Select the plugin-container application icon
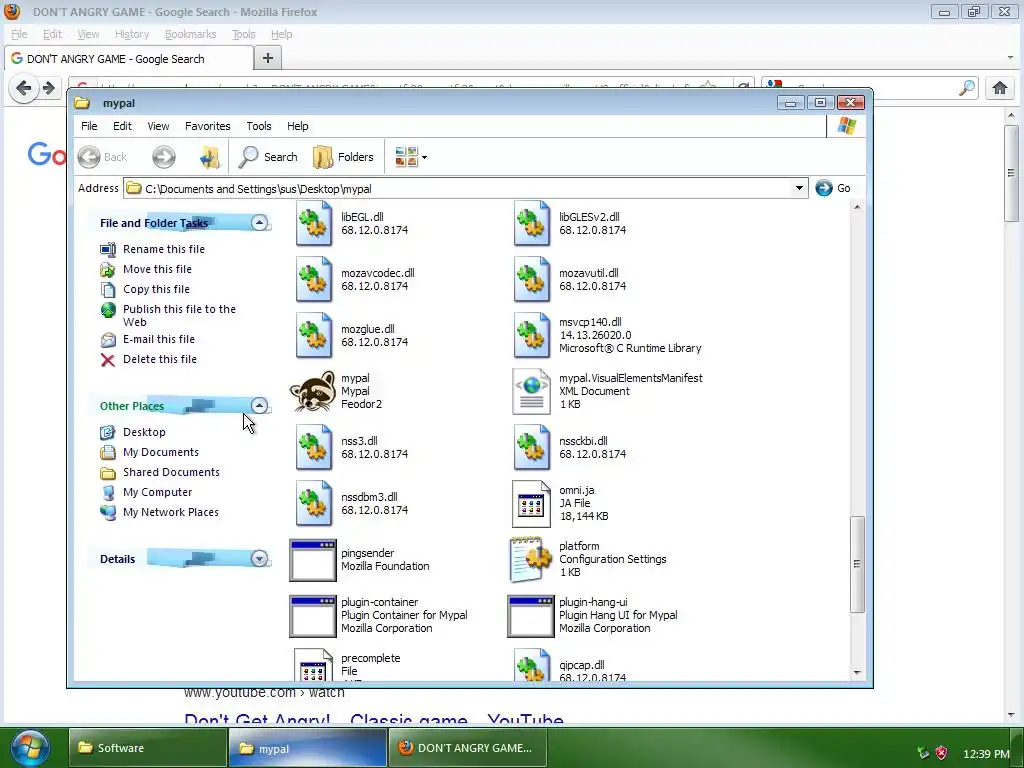 313,616
